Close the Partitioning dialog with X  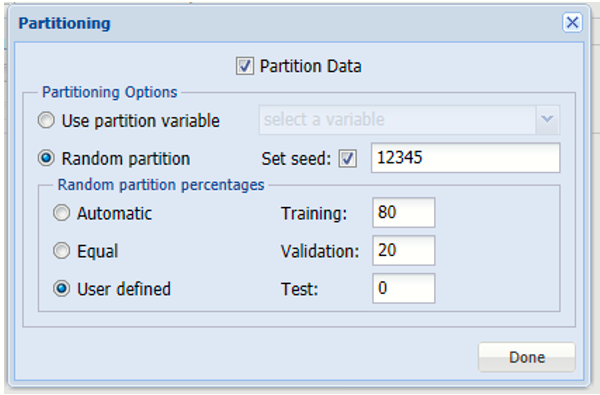(x=572, y=23)
